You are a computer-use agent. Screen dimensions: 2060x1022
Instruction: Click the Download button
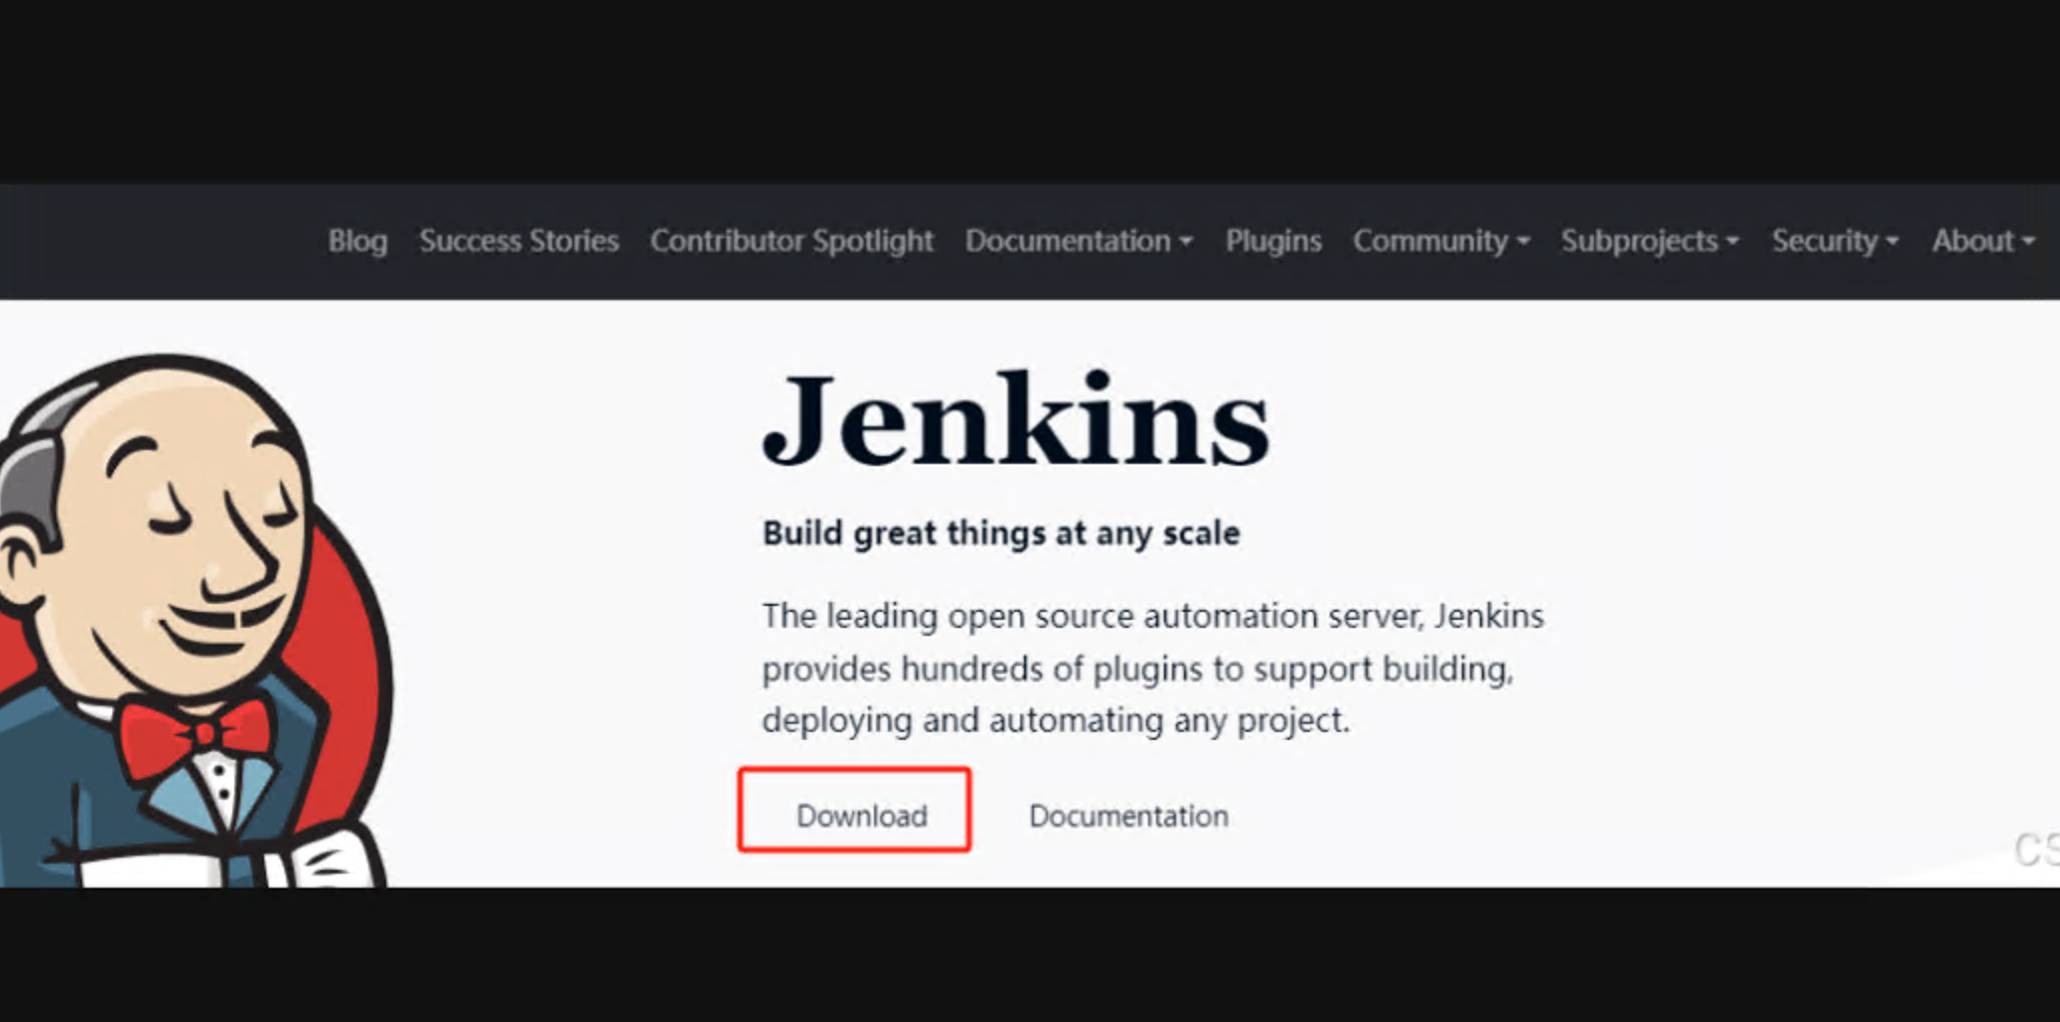coord(854,811)
